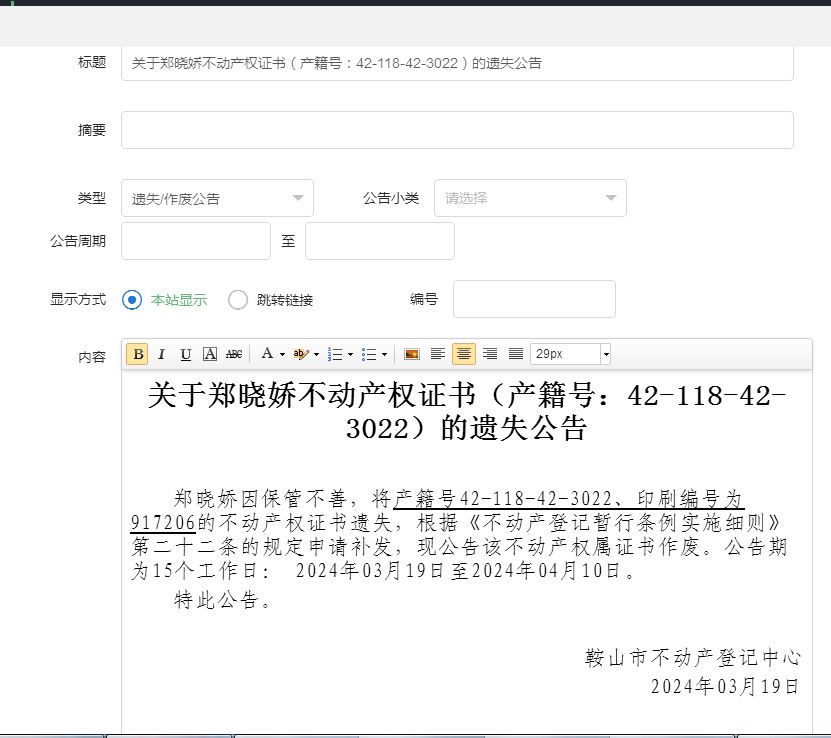This screenshot has width=831, height=738.
Task: Open 公告小类 dropdown 请选择
Action: pyautogui.click(x=530, y=198)
